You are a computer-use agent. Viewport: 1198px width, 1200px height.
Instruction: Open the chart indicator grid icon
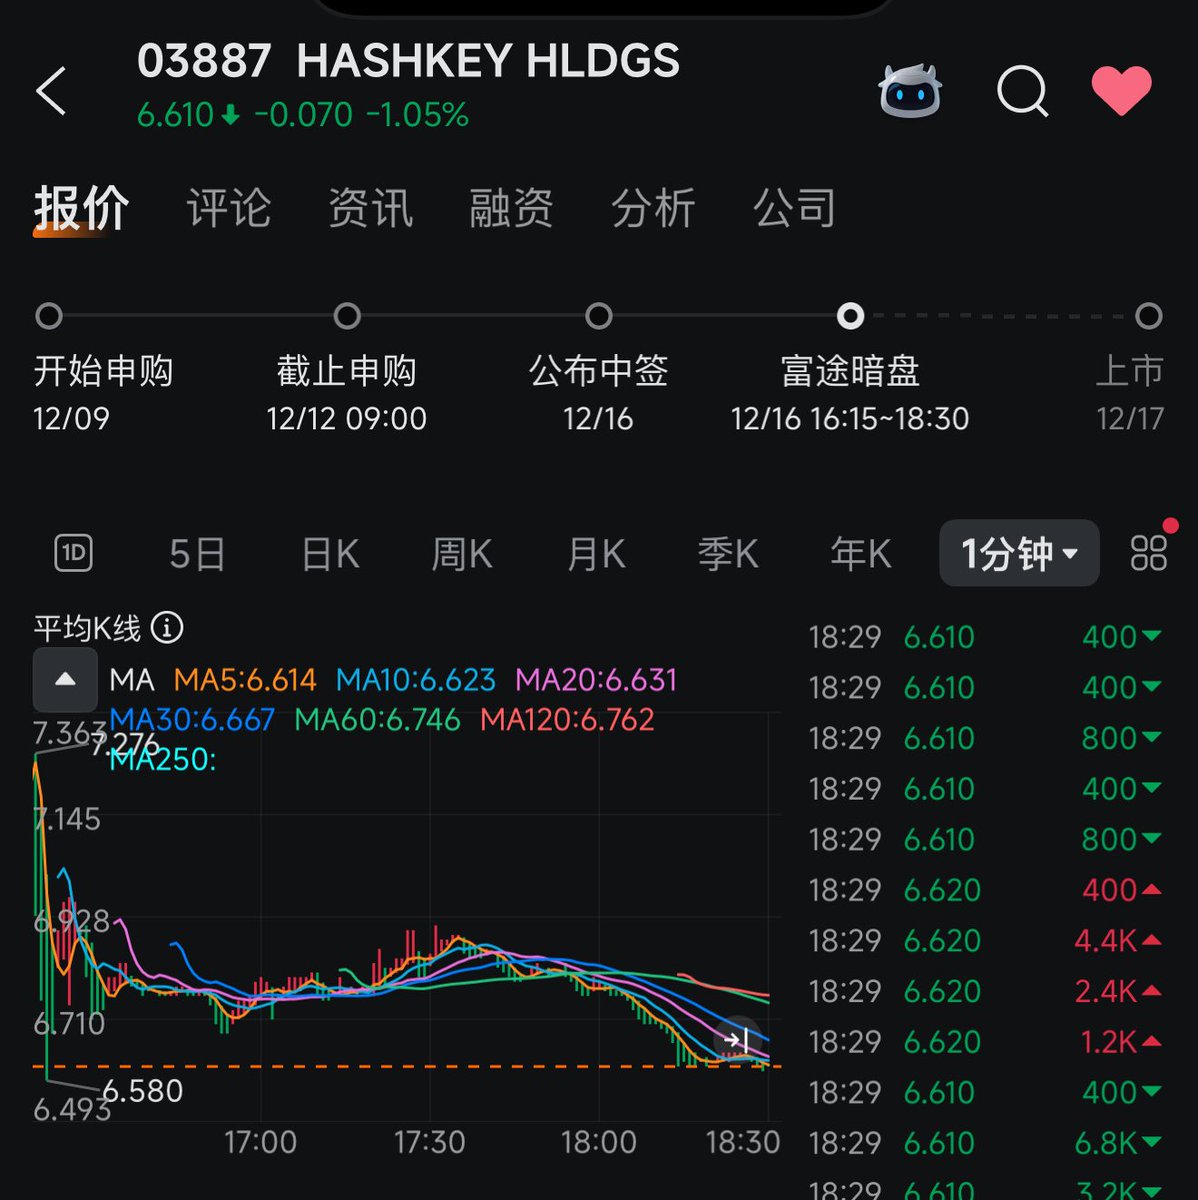(x=1148, y=552)
